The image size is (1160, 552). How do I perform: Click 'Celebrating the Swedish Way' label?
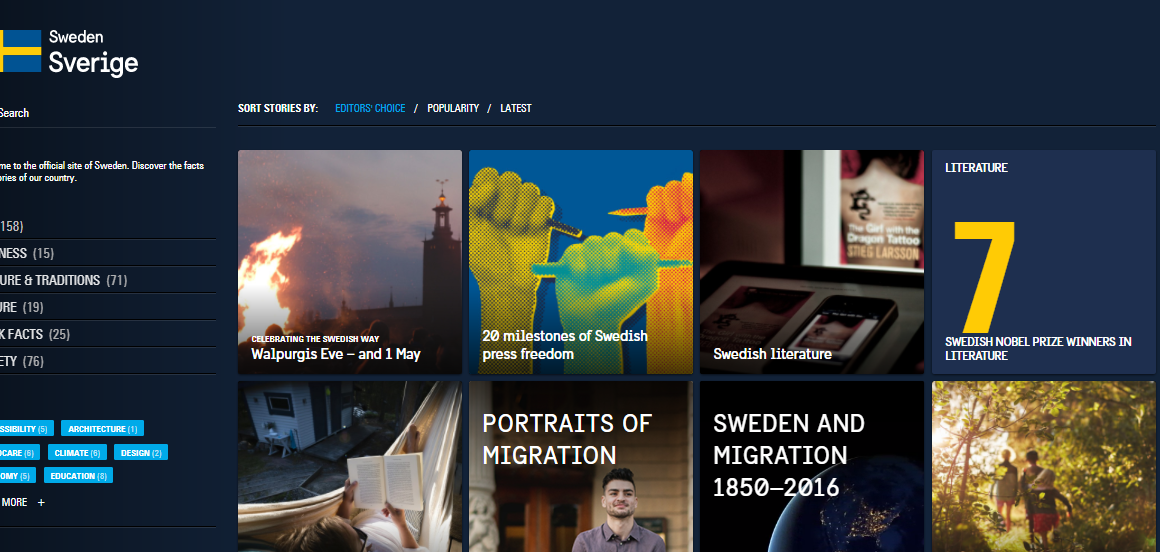[x=315, y=339]
